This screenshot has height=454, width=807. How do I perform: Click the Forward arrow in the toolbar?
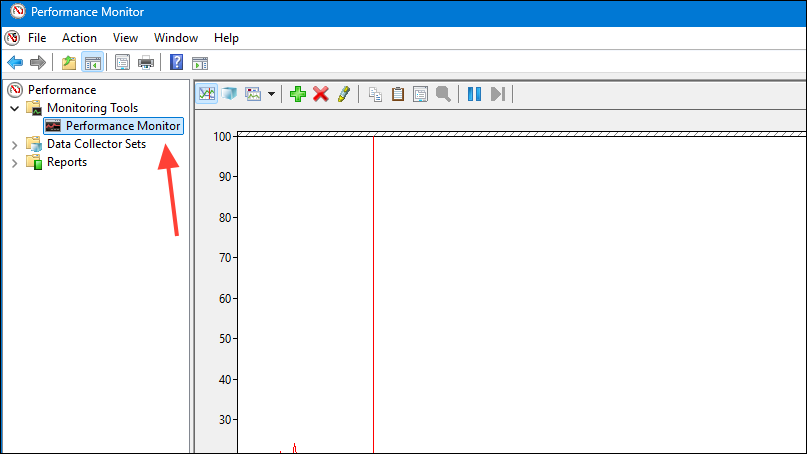(x=38, y=63)
